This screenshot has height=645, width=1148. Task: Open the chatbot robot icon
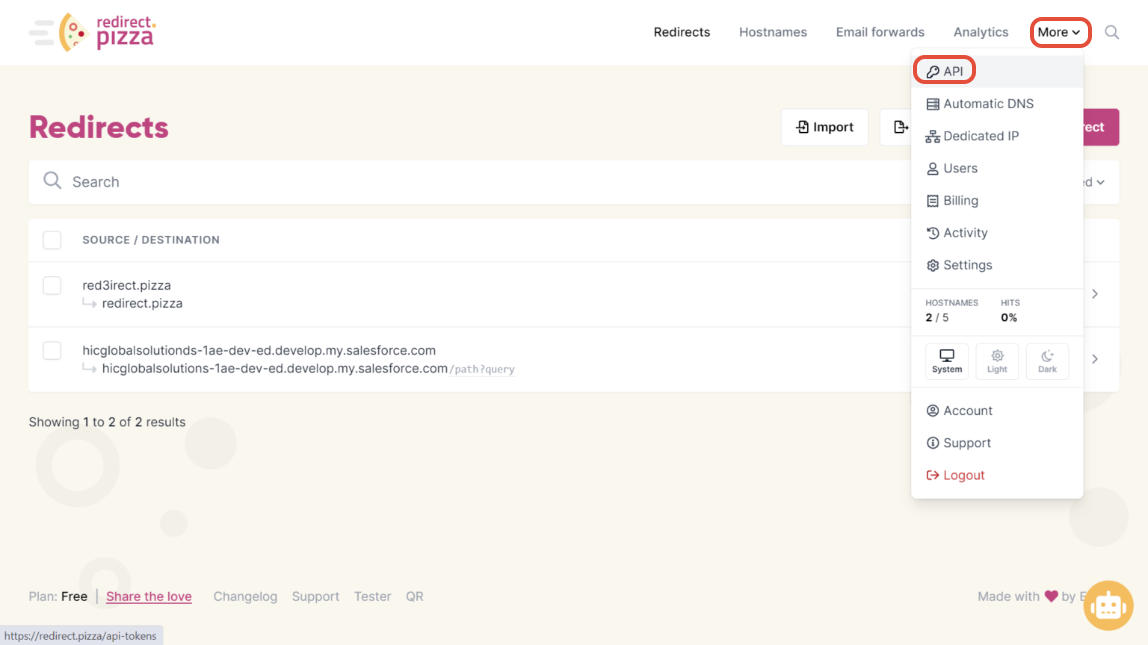pos(1108,606)
